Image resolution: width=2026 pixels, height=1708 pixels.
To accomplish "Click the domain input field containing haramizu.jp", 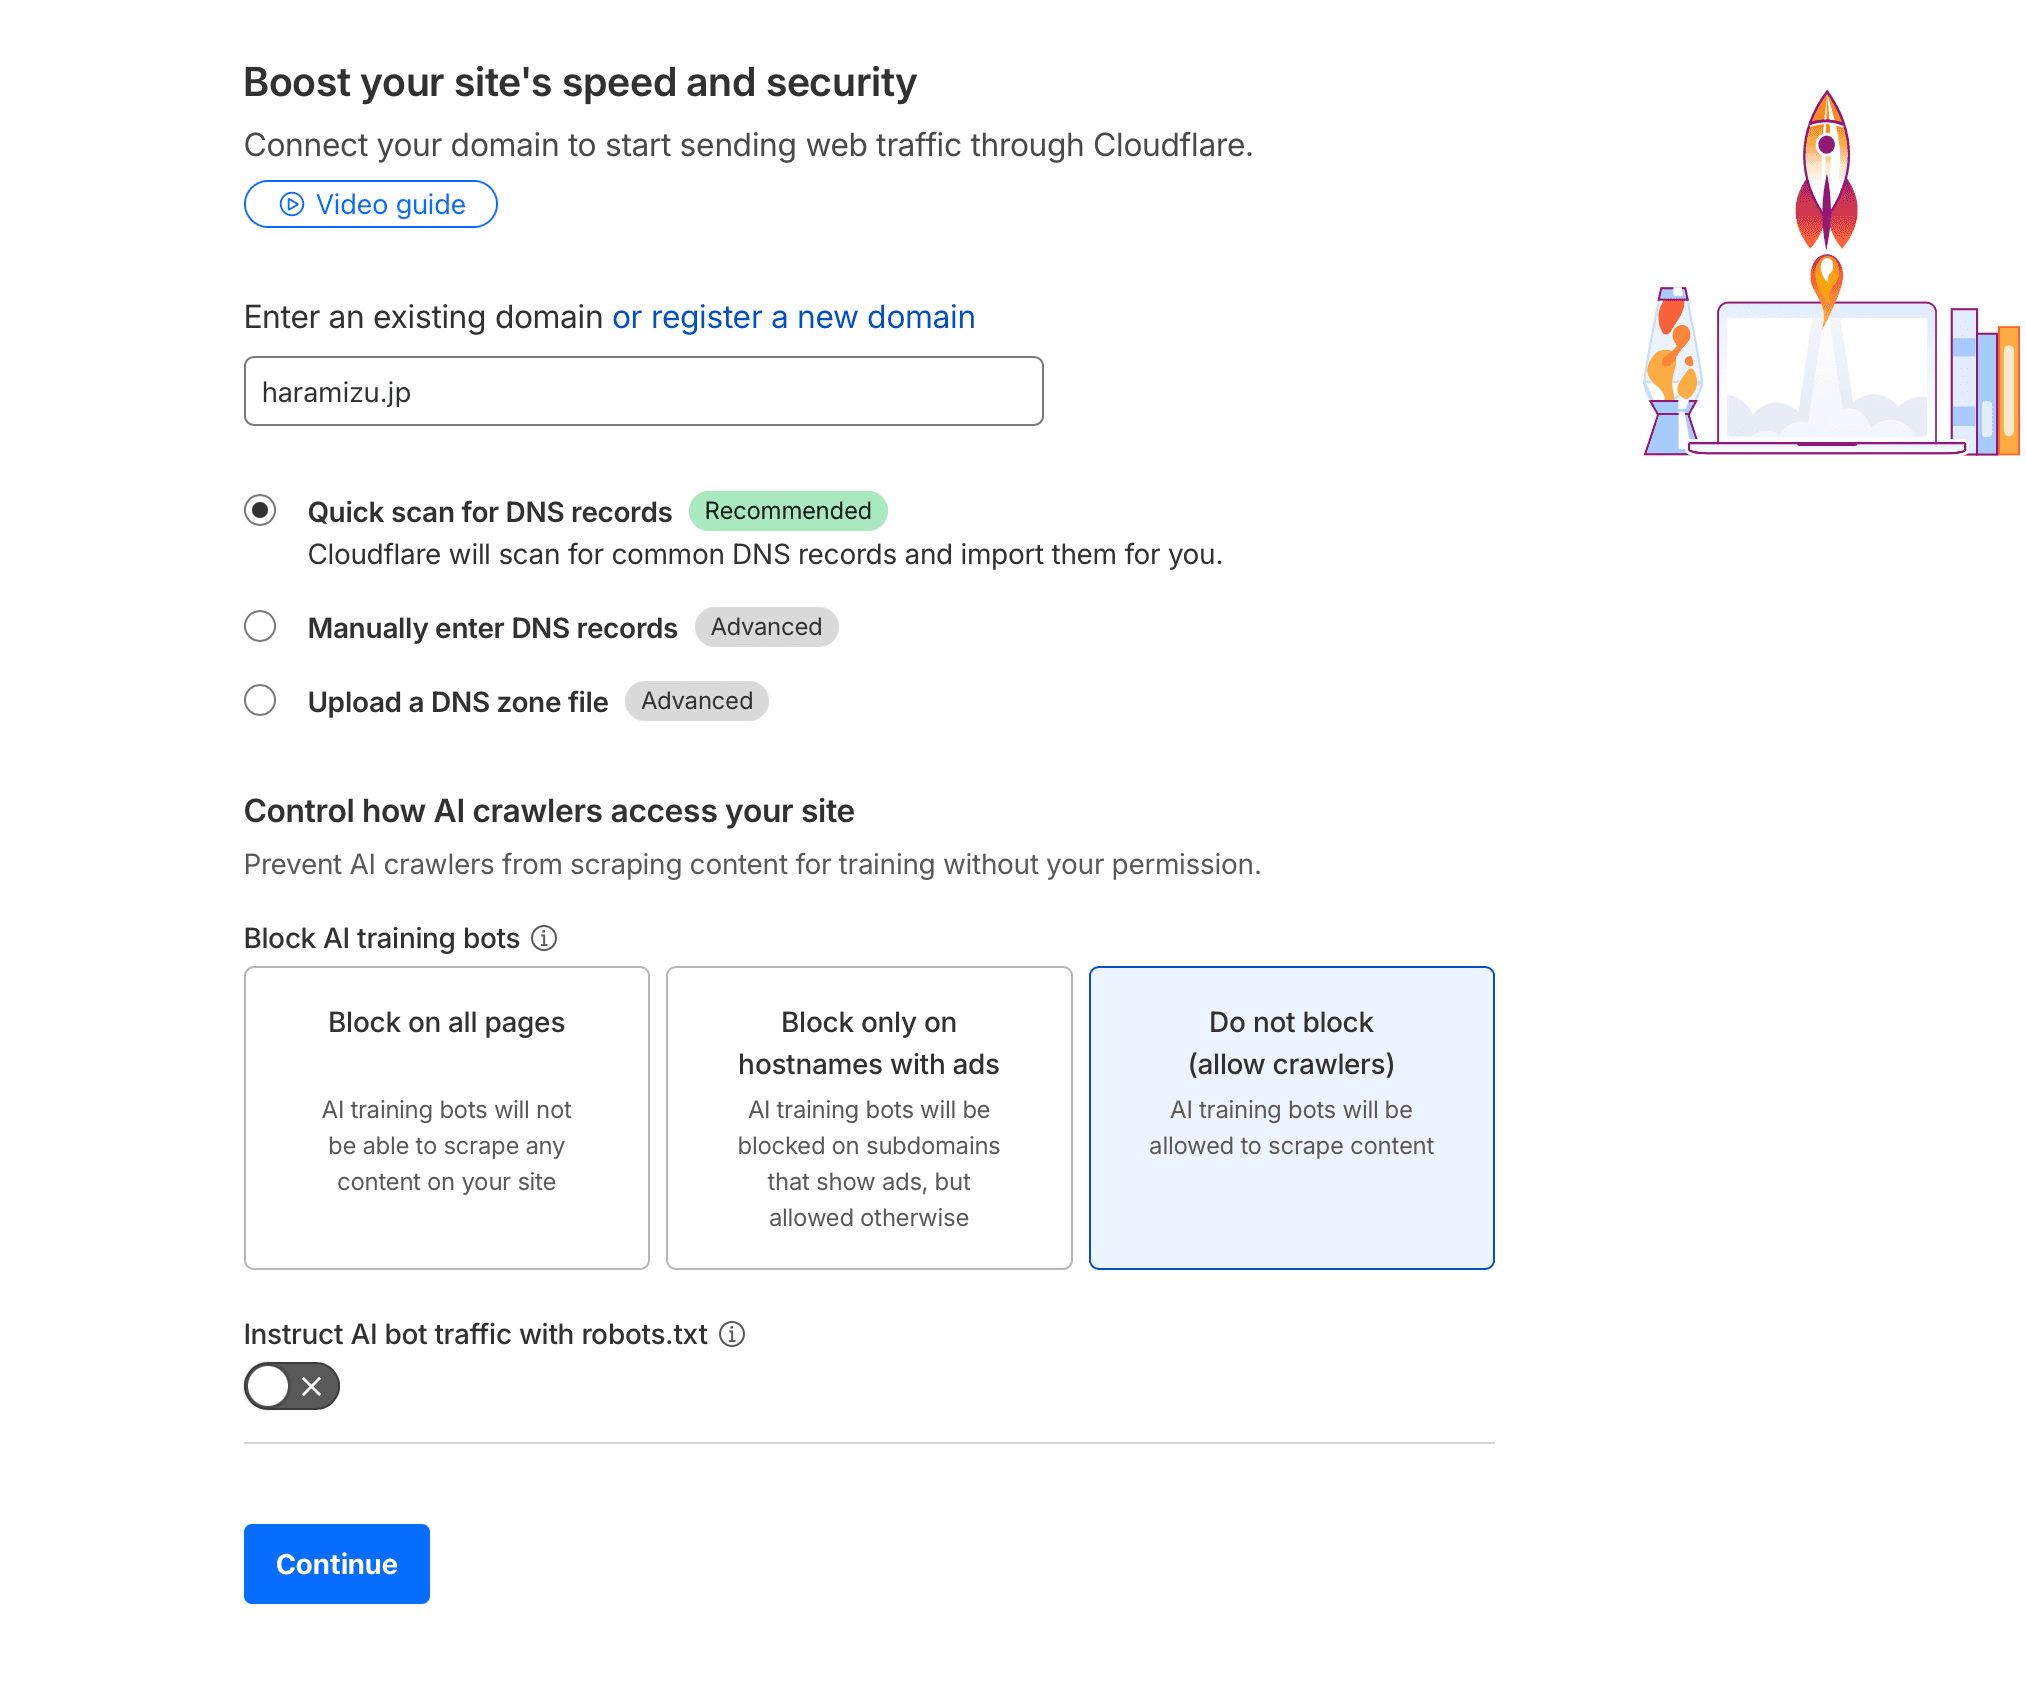I will coord(643,392).
